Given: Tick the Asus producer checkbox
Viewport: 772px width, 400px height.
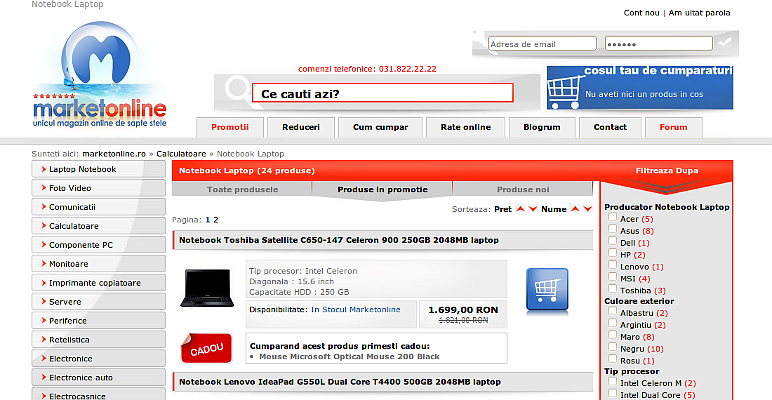Looking at the screenshot, I should [x=612, y=229].
